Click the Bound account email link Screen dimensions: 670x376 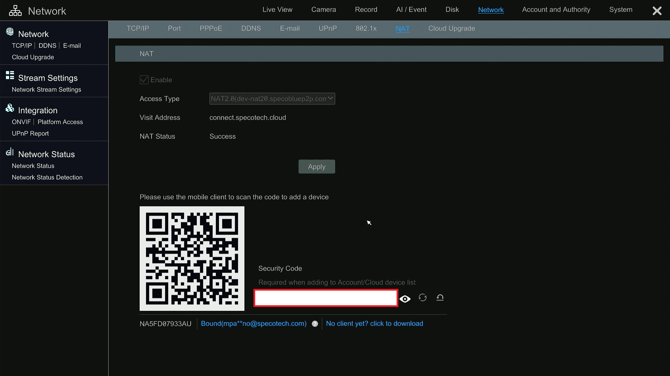pos(253,323)
